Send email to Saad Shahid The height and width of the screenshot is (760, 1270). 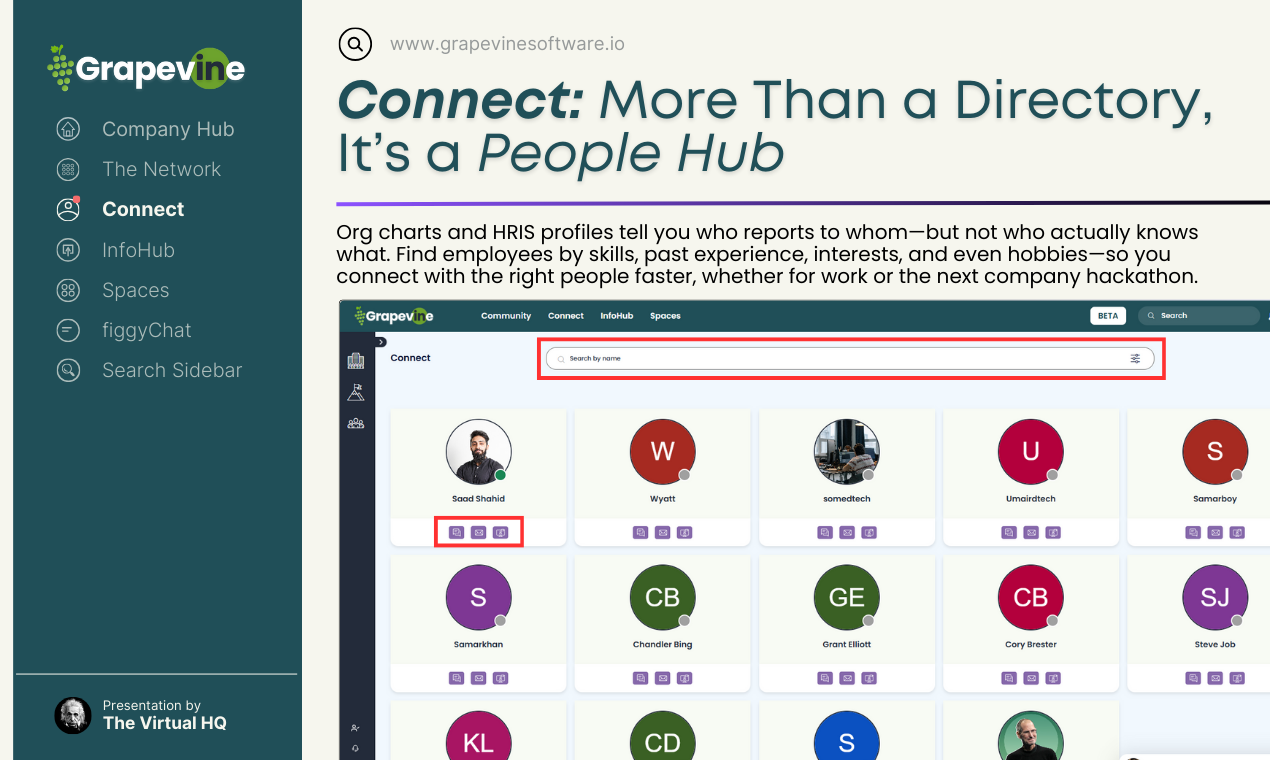pos(479,533)
